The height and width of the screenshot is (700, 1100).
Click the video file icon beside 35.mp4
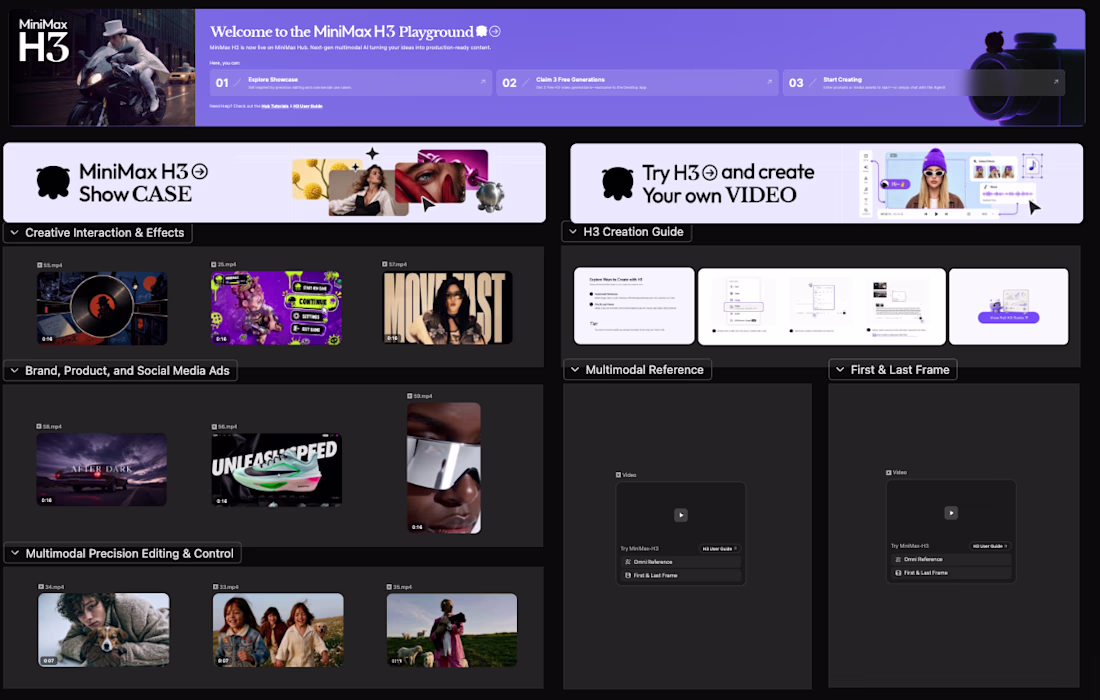(389, 586)
